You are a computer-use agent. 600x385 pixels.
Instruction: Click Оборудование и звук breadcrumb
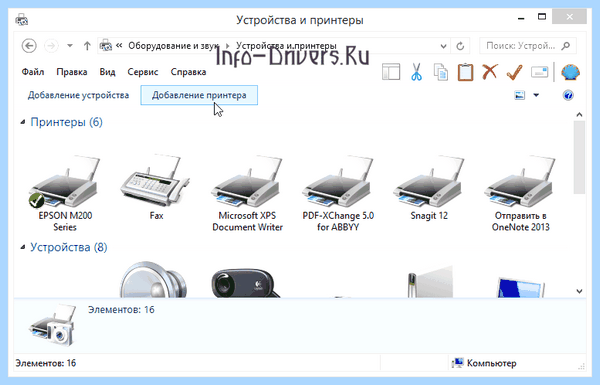(x=173, y=46)
